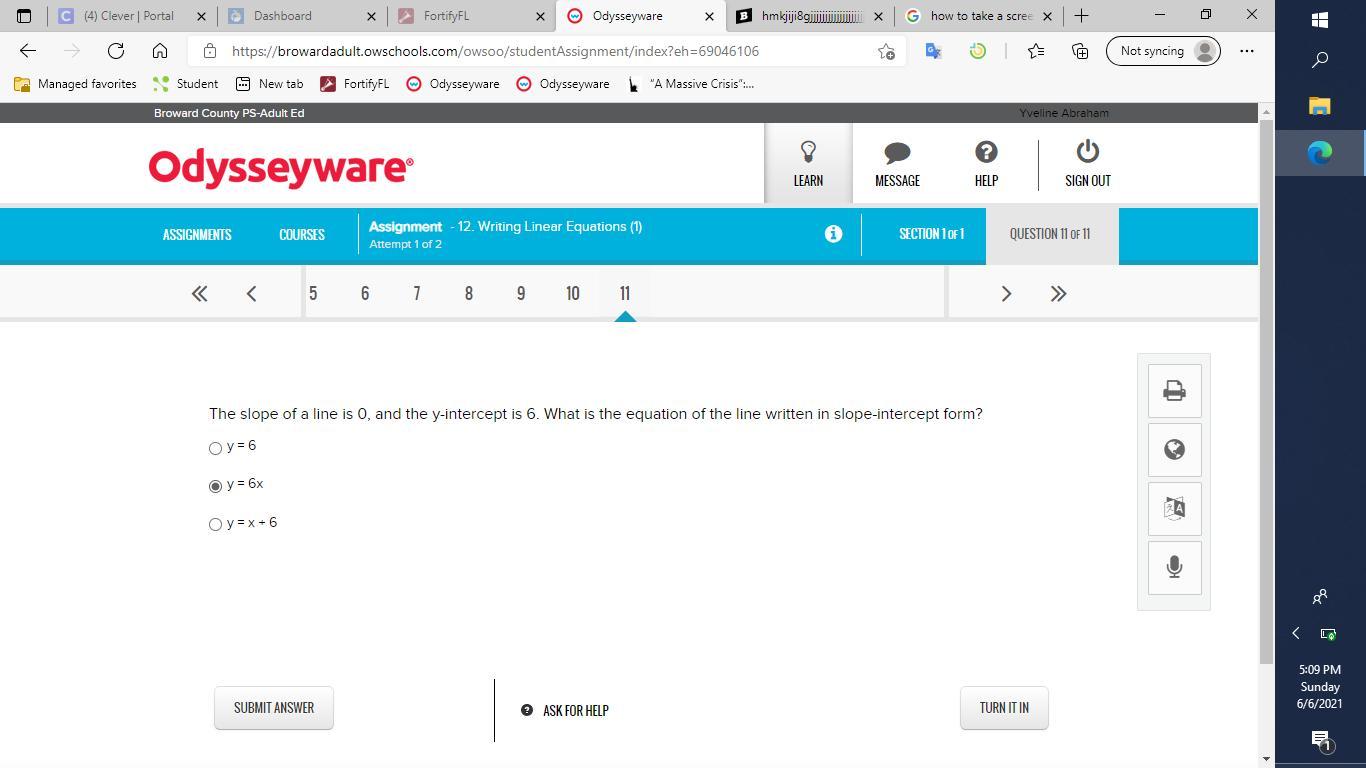Open browser settings ellipsis menu
The width and height of the screenshot is (1366, 768).
[1246, 51]
